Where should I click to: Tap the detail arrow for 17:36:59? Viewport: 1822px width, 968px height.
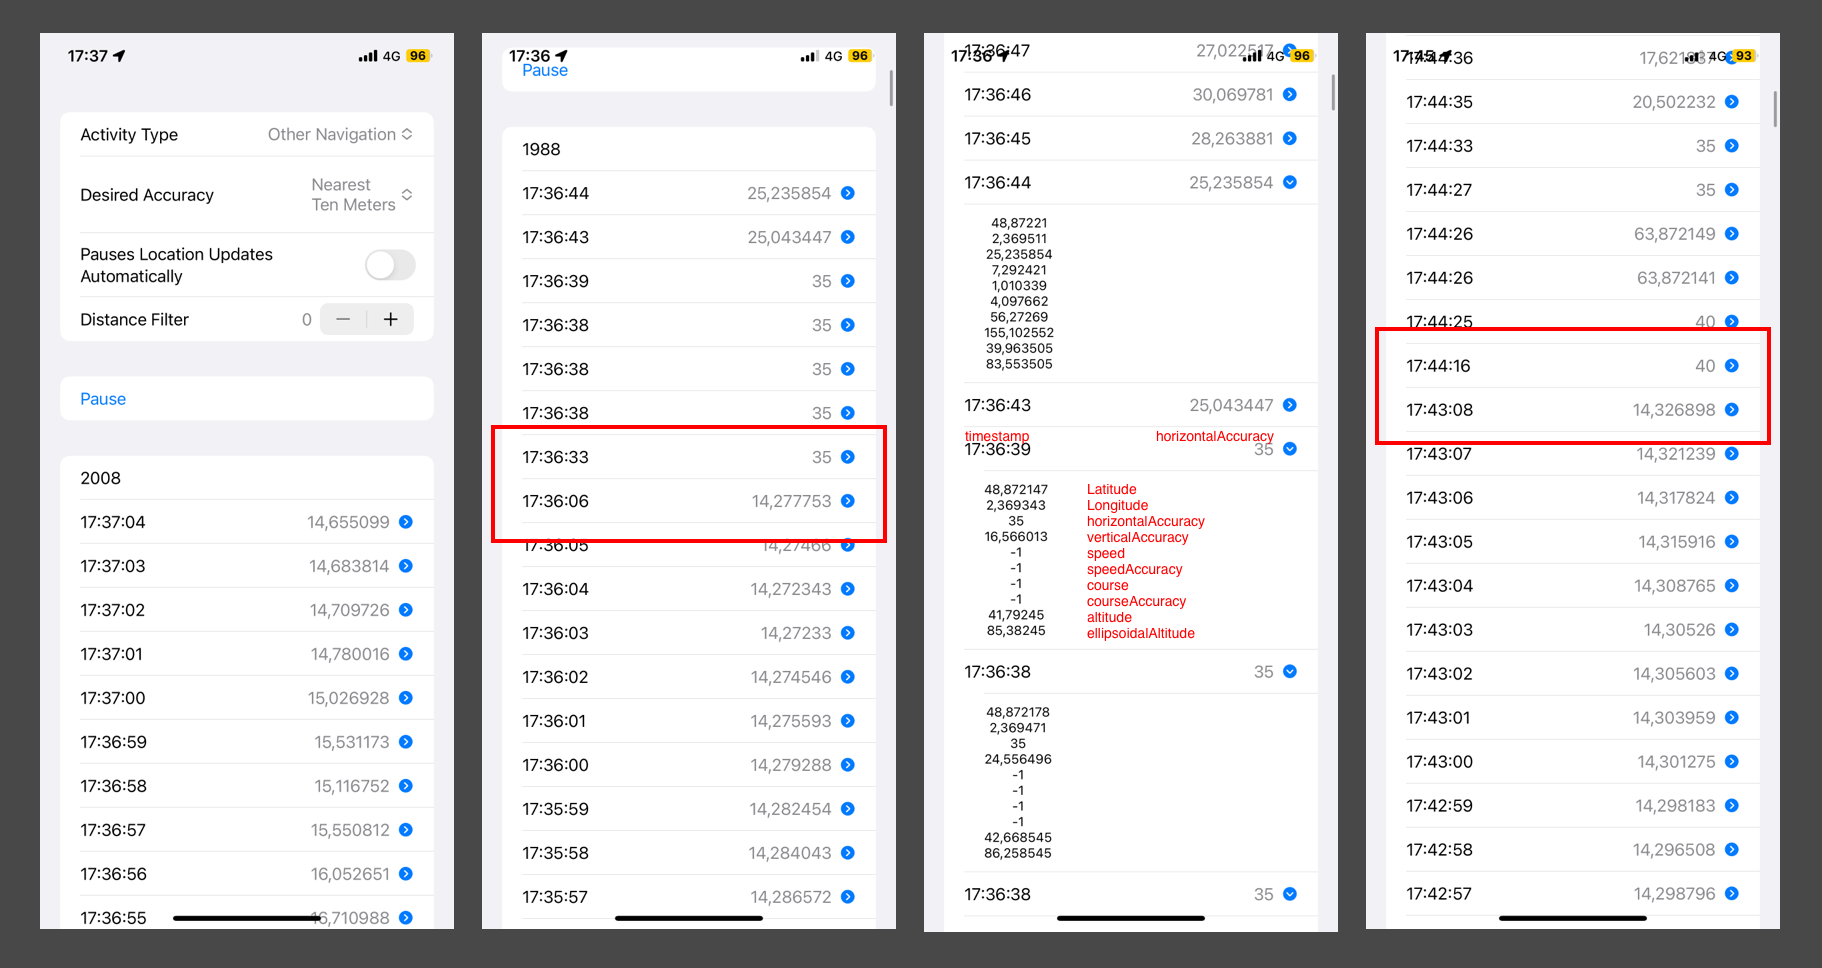pos(406,742)
